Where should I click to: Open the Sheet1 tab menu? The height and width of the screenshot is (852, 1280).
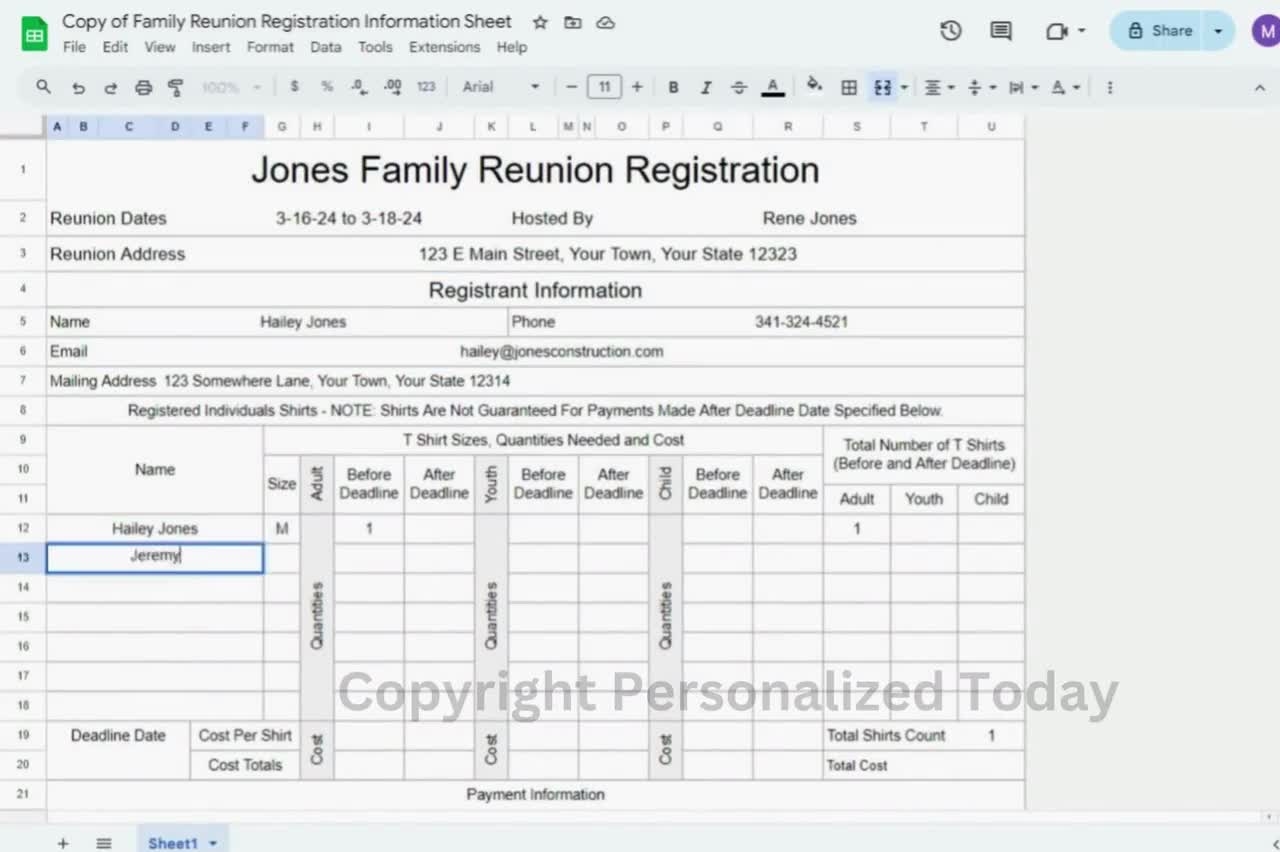(212, 843)
